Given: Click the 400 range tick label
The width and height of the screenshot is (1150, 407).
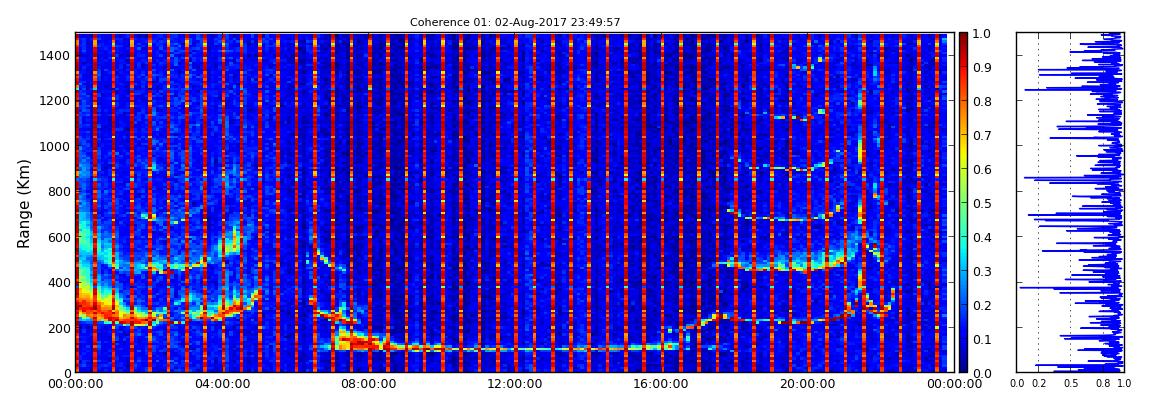Looking at the screenshot, I should (59, 283).
